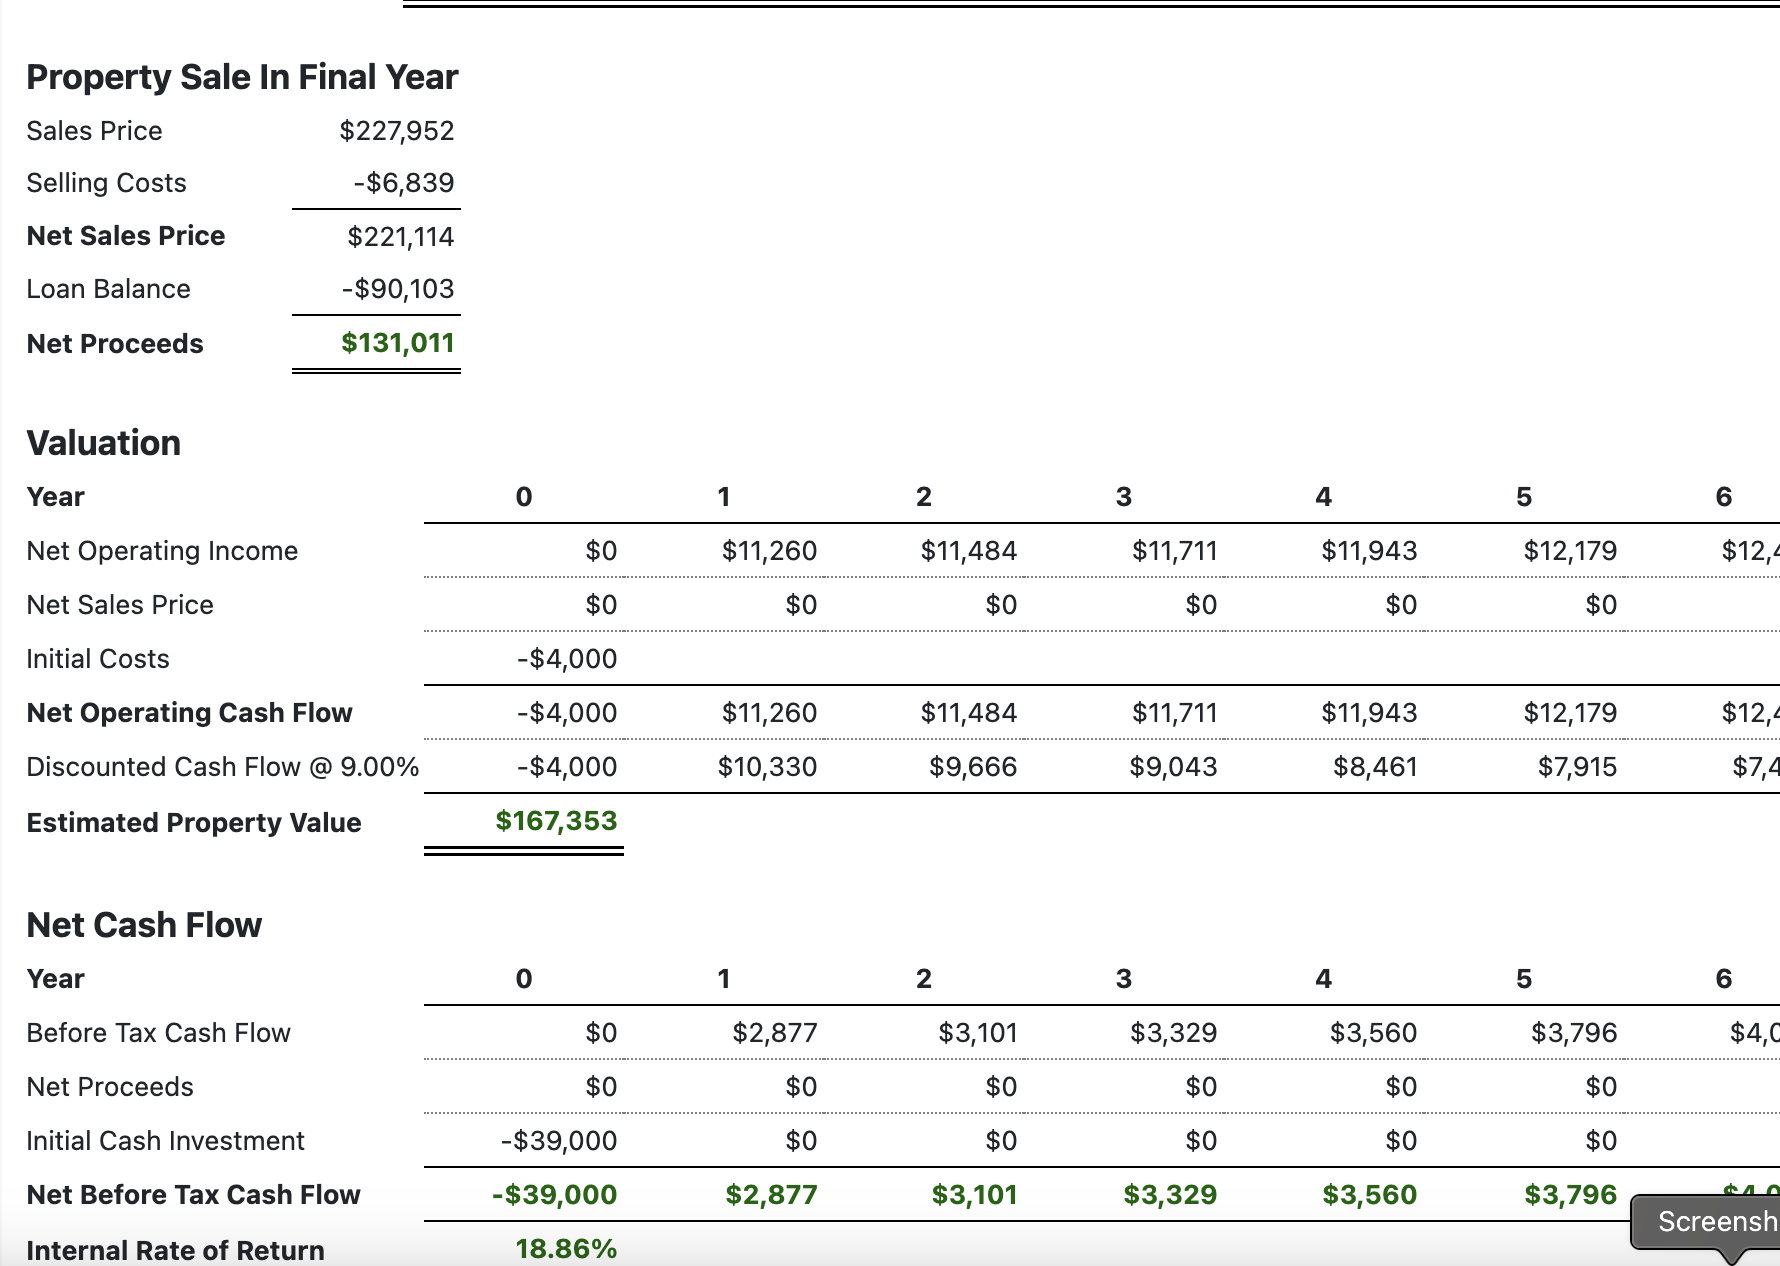Select the Initial Cash Investment row label
This screenshot has width=1780, height=1266.
click(165, 1141)
